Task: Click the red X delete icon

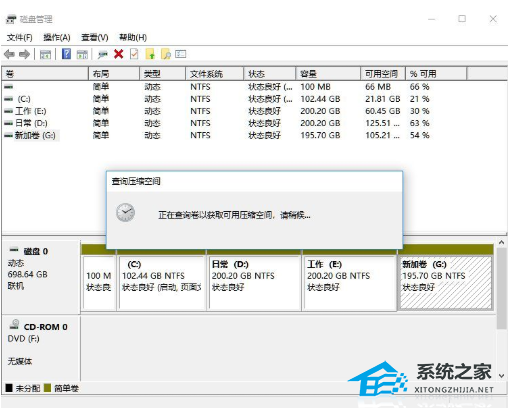Action: [118, 54]
